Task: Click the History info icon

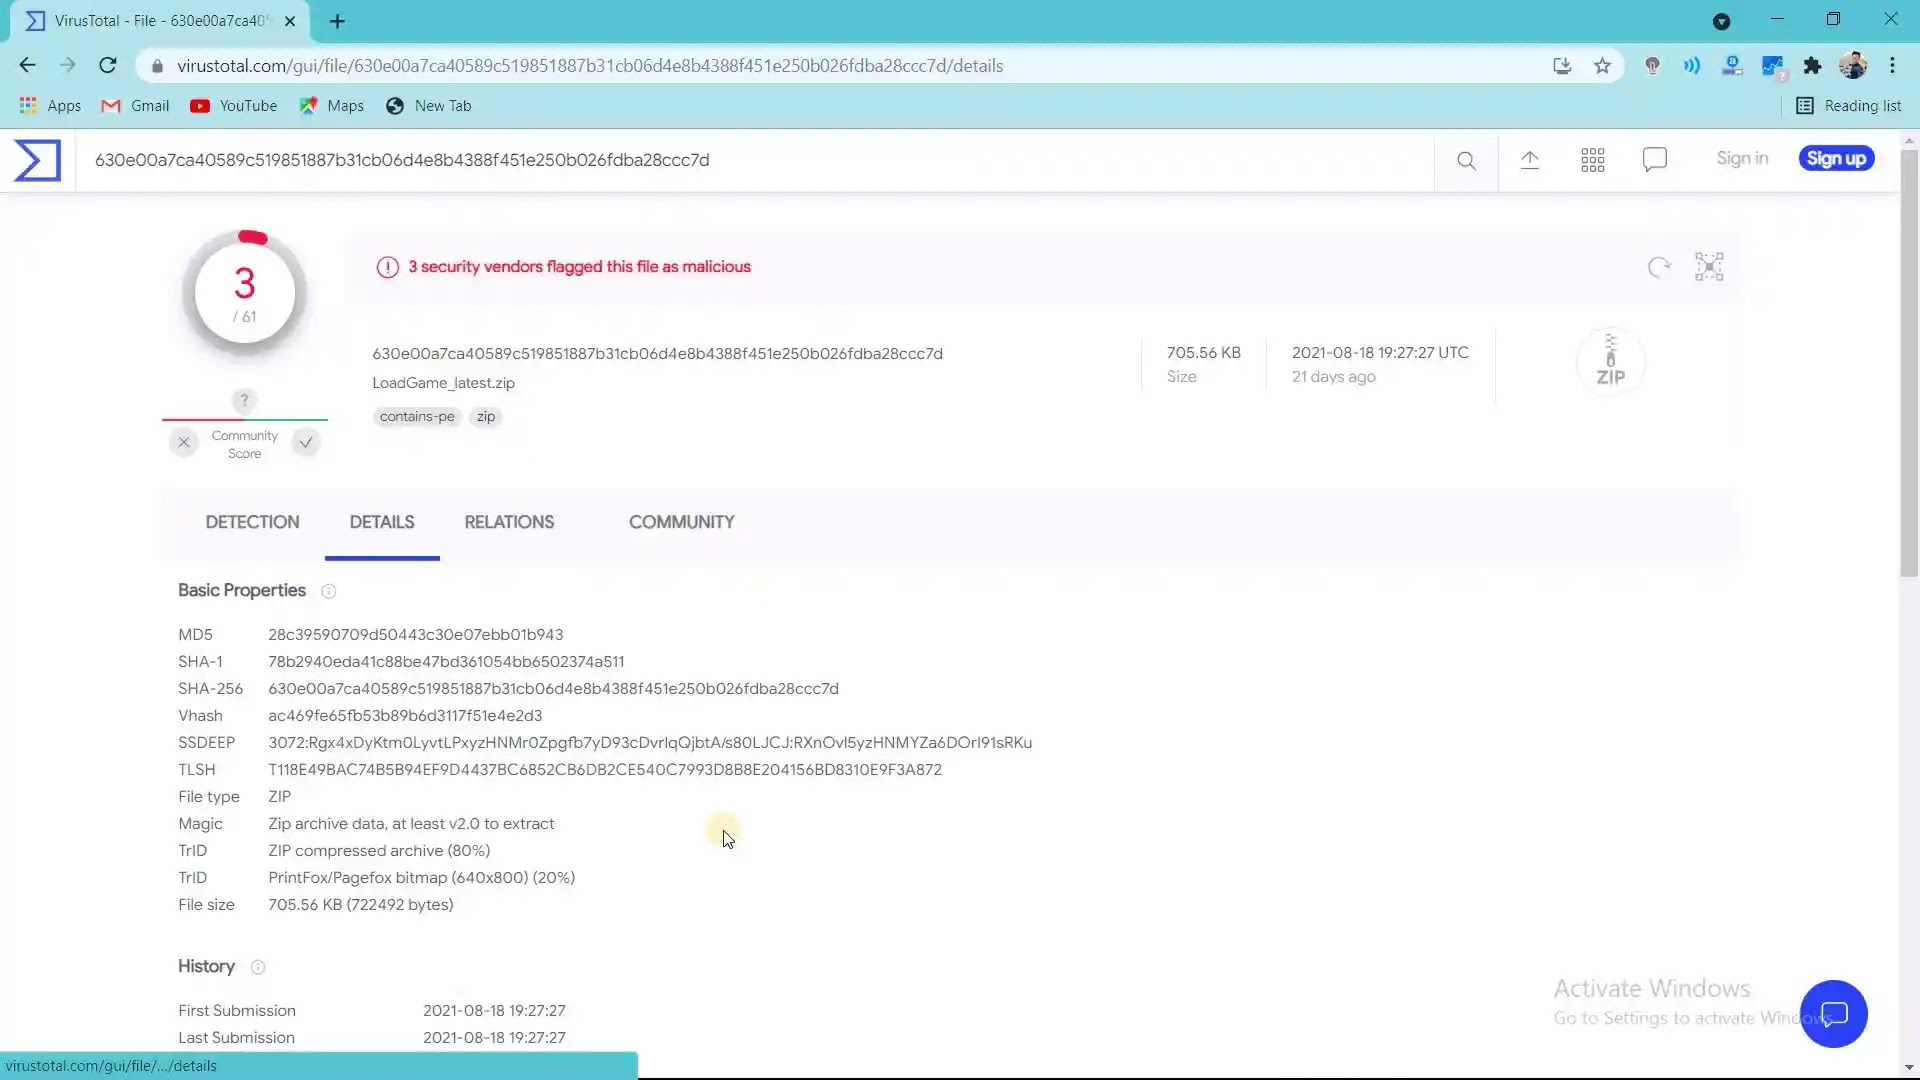Action: tap(258, 967)
